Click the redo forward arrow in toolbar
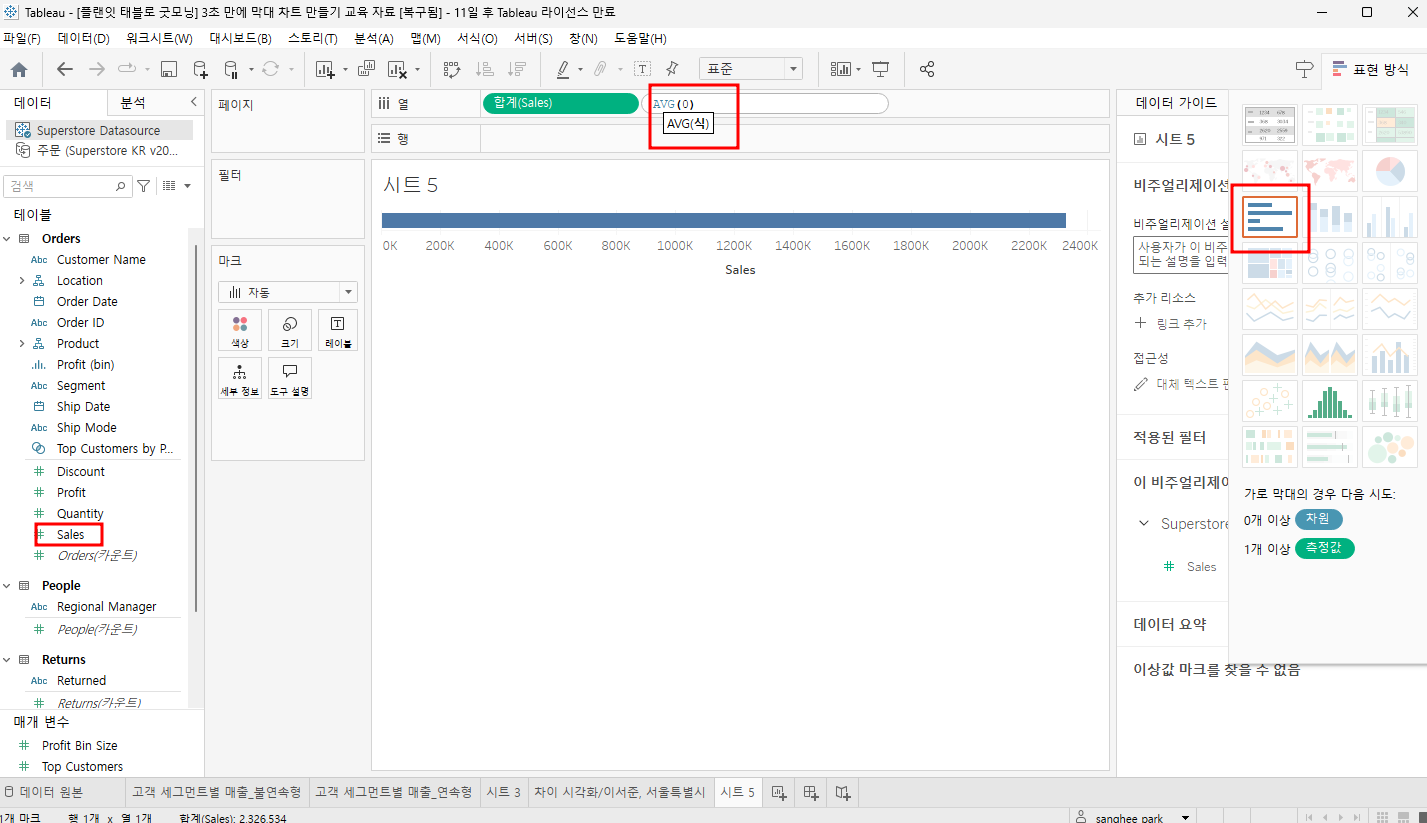 point(97,69)
